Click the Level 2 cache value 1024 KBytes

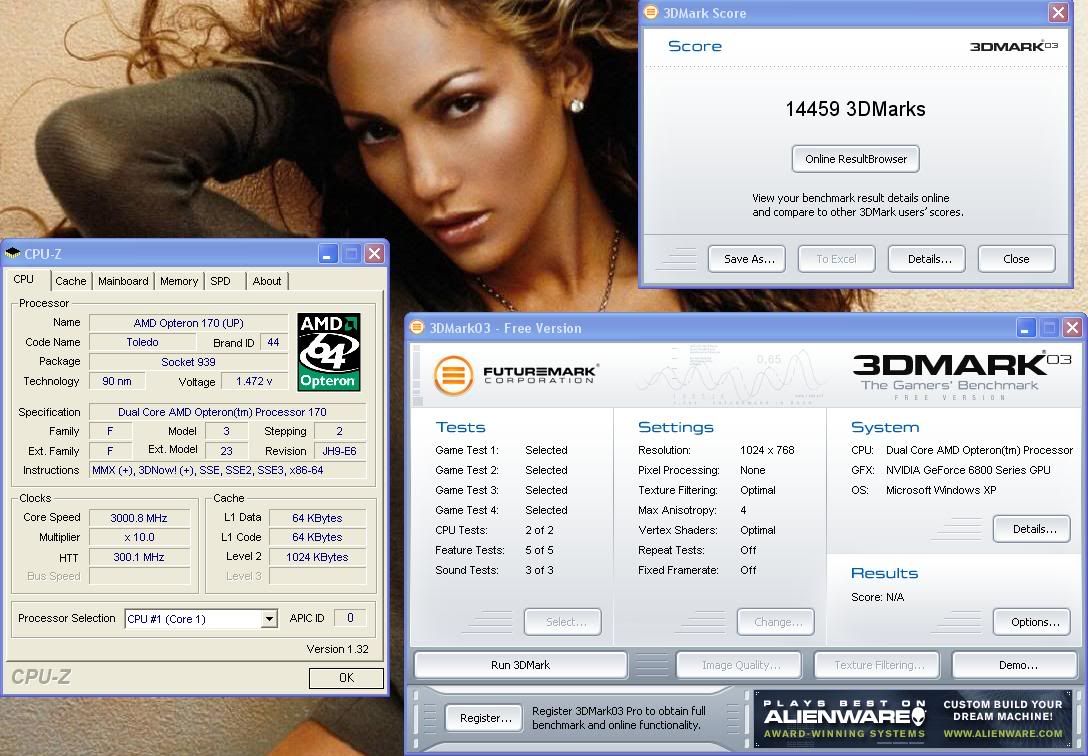pyautogui.click(x=317, y=556)
